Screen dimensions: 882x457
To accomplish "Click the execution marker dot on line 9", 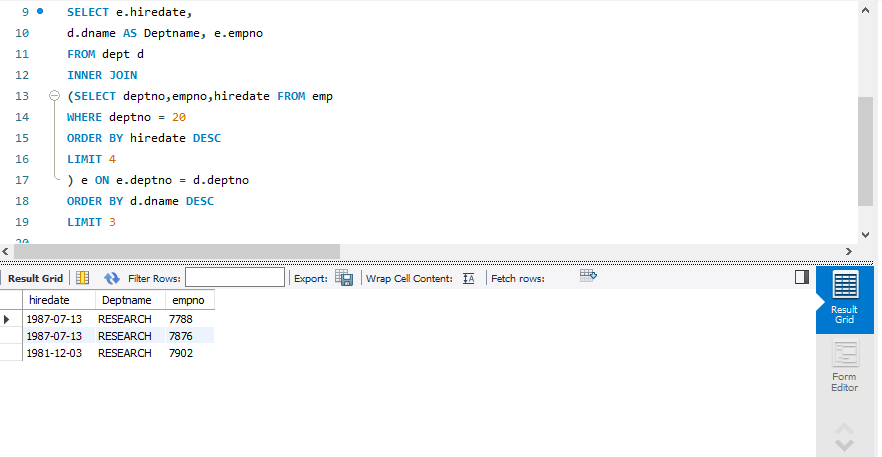I will (40, 11).
